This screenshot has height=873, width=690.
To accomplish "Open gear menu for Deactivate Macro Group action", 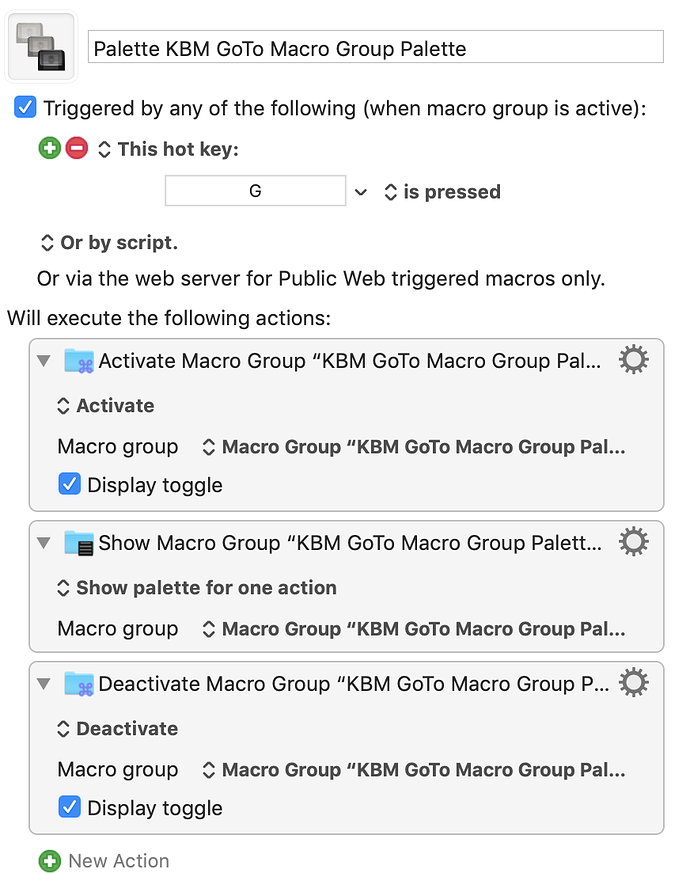I will [633, 683].
